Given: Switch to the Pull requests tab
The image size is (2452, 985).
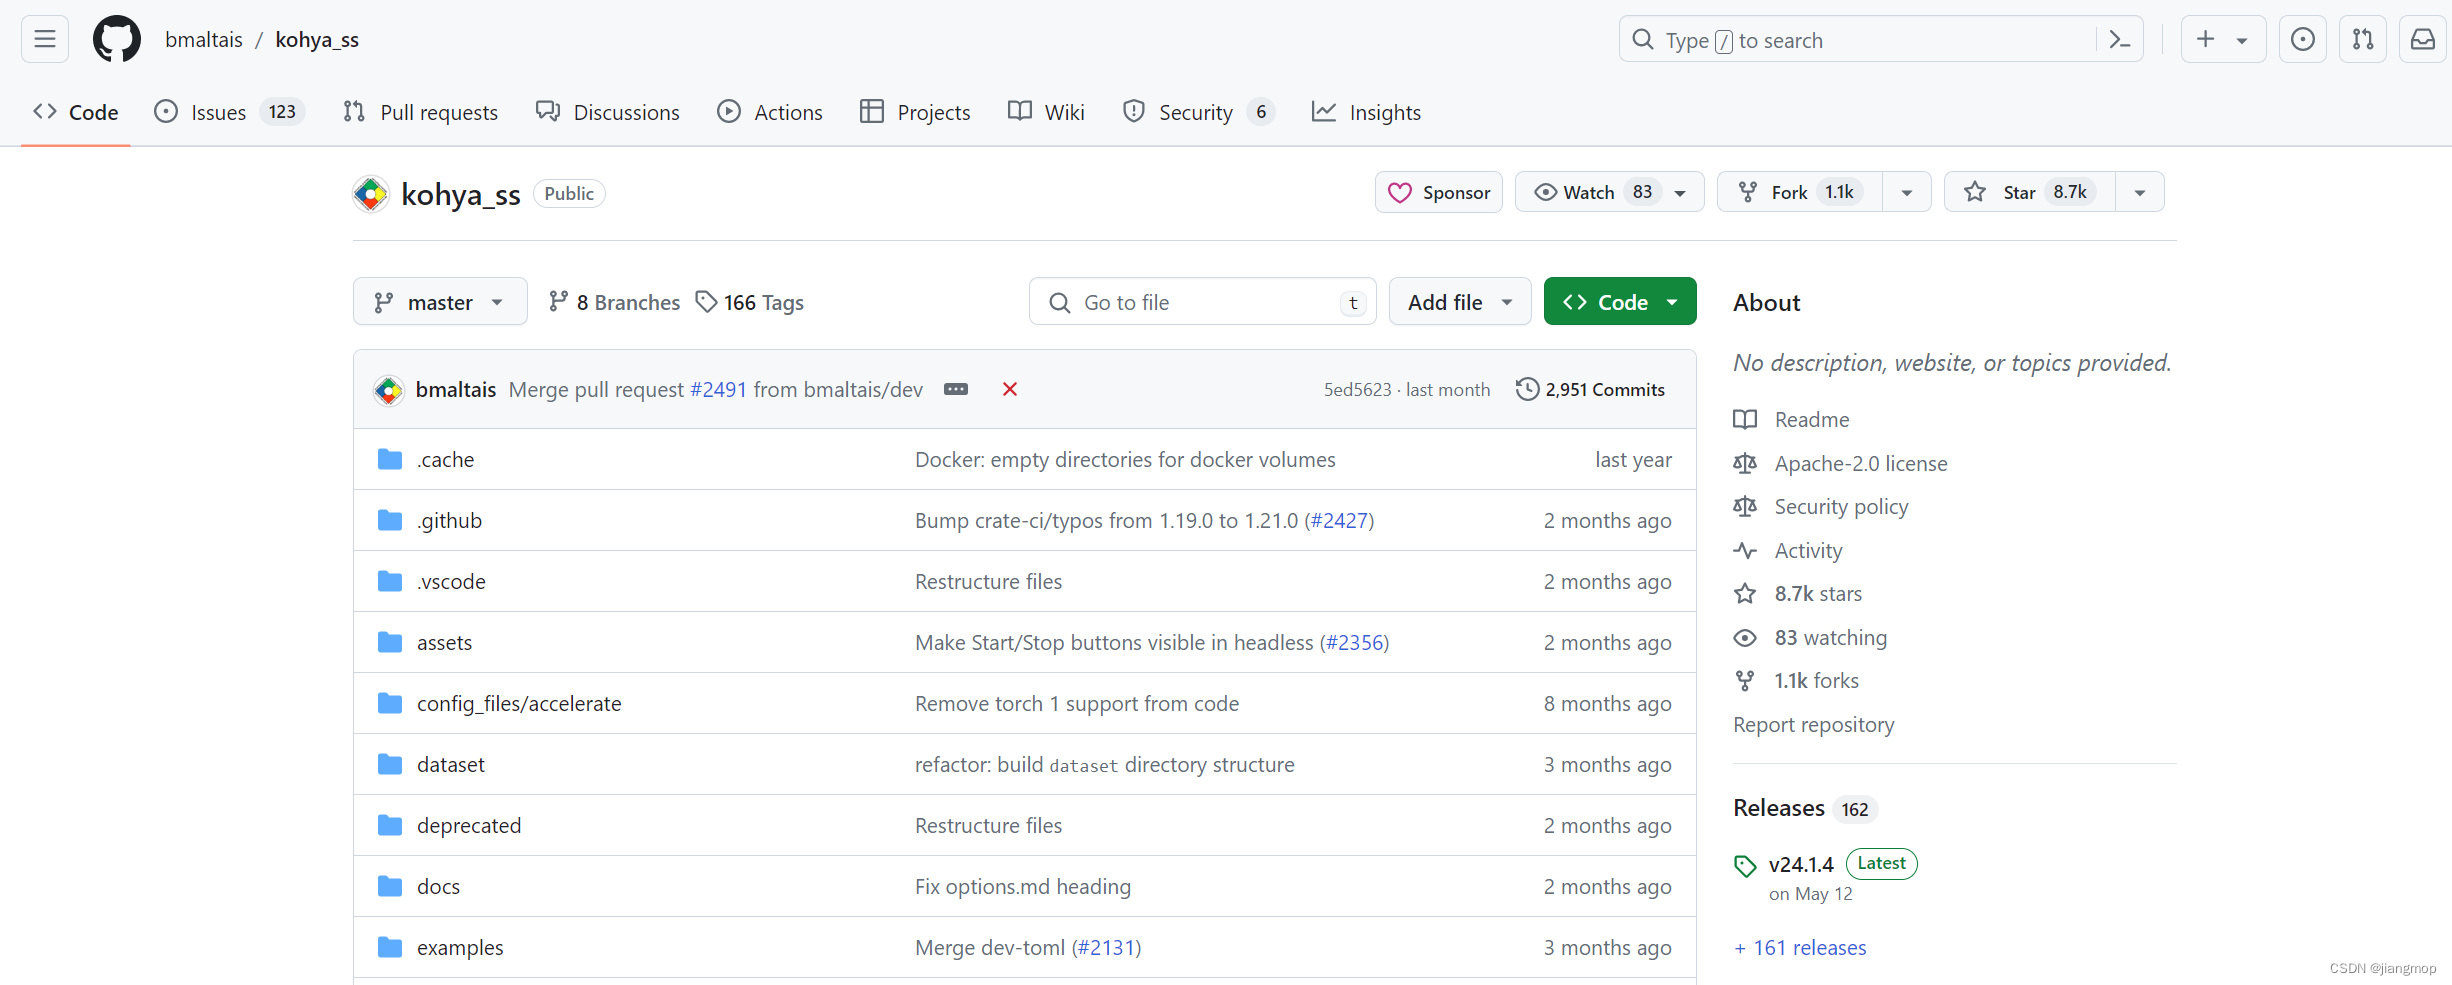Looking at the screenshot, I should [x=421, y=112].
